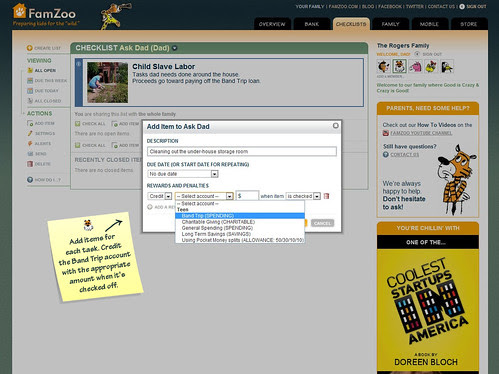The height and width of the screenshot is (374, 499).
Task: Select the All Closed view icon
Action: [30, 101]
